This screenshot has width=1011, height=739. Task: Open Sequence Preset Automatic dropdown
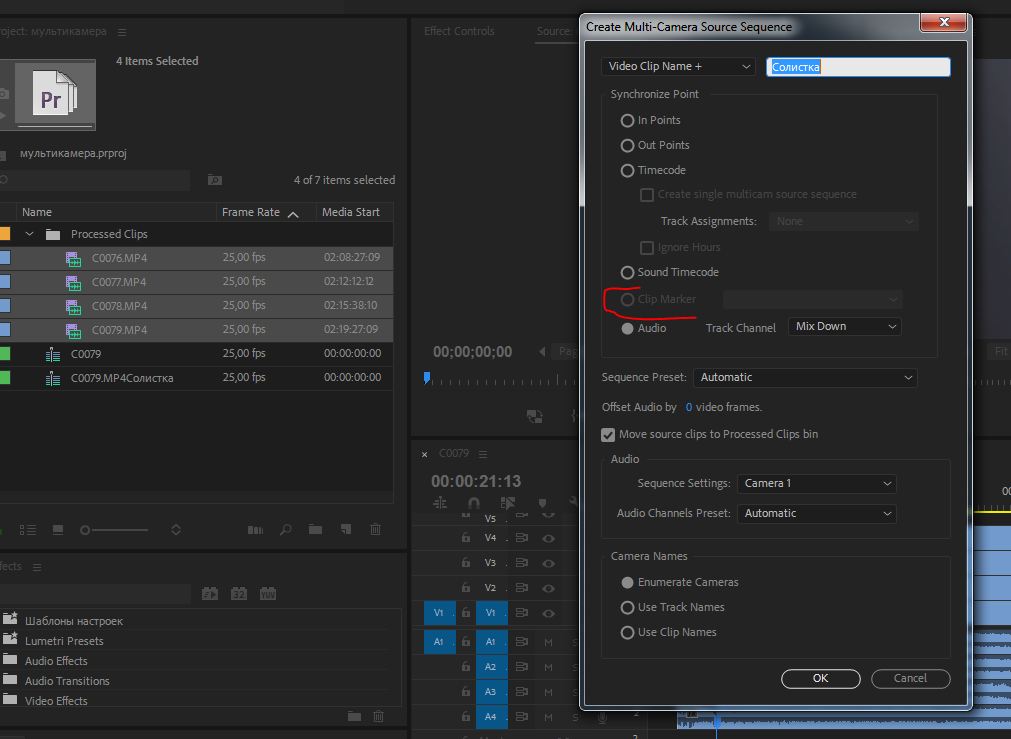click(x=805, y=377)
